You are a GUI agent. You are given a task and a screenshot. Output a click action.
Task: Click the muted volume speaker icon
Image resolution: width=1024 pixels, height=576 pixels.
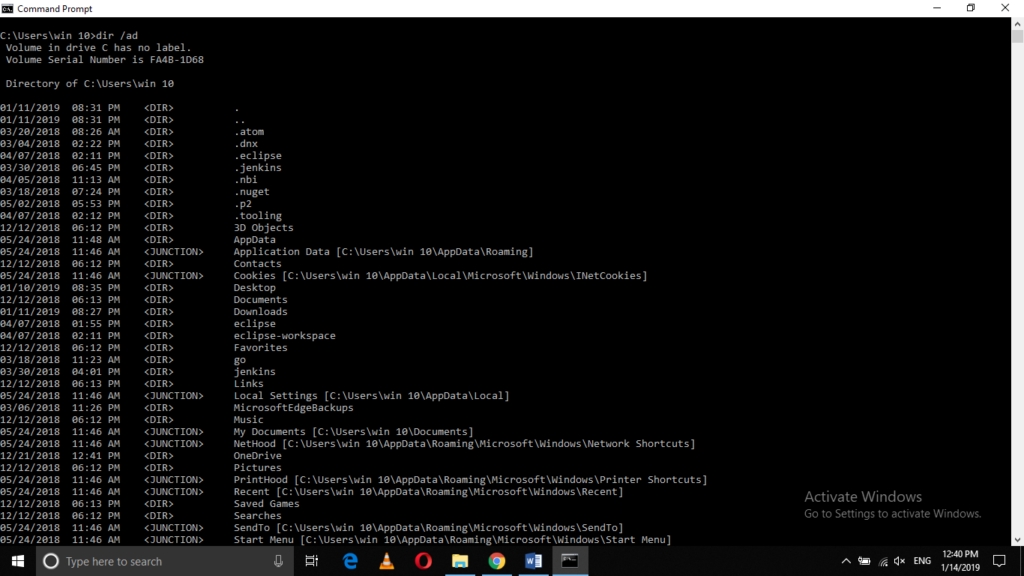[900, 561]
